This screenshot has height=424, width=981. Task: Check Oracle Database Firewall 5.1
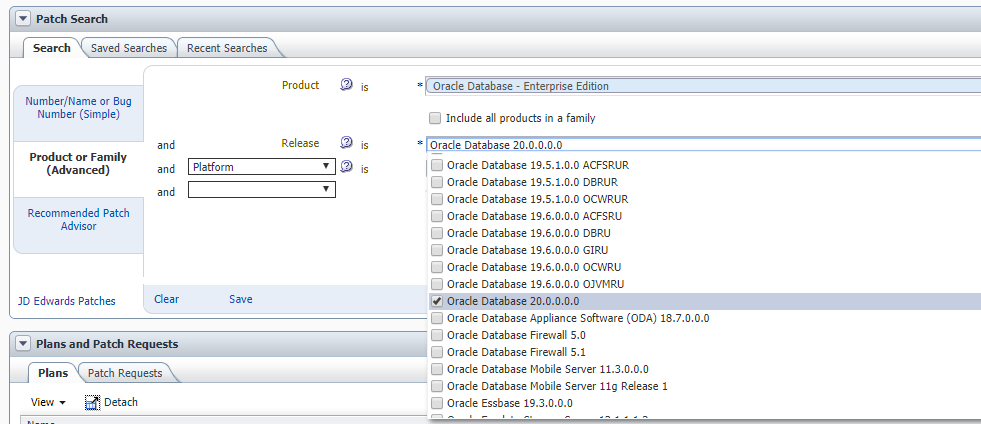(437, 352)
